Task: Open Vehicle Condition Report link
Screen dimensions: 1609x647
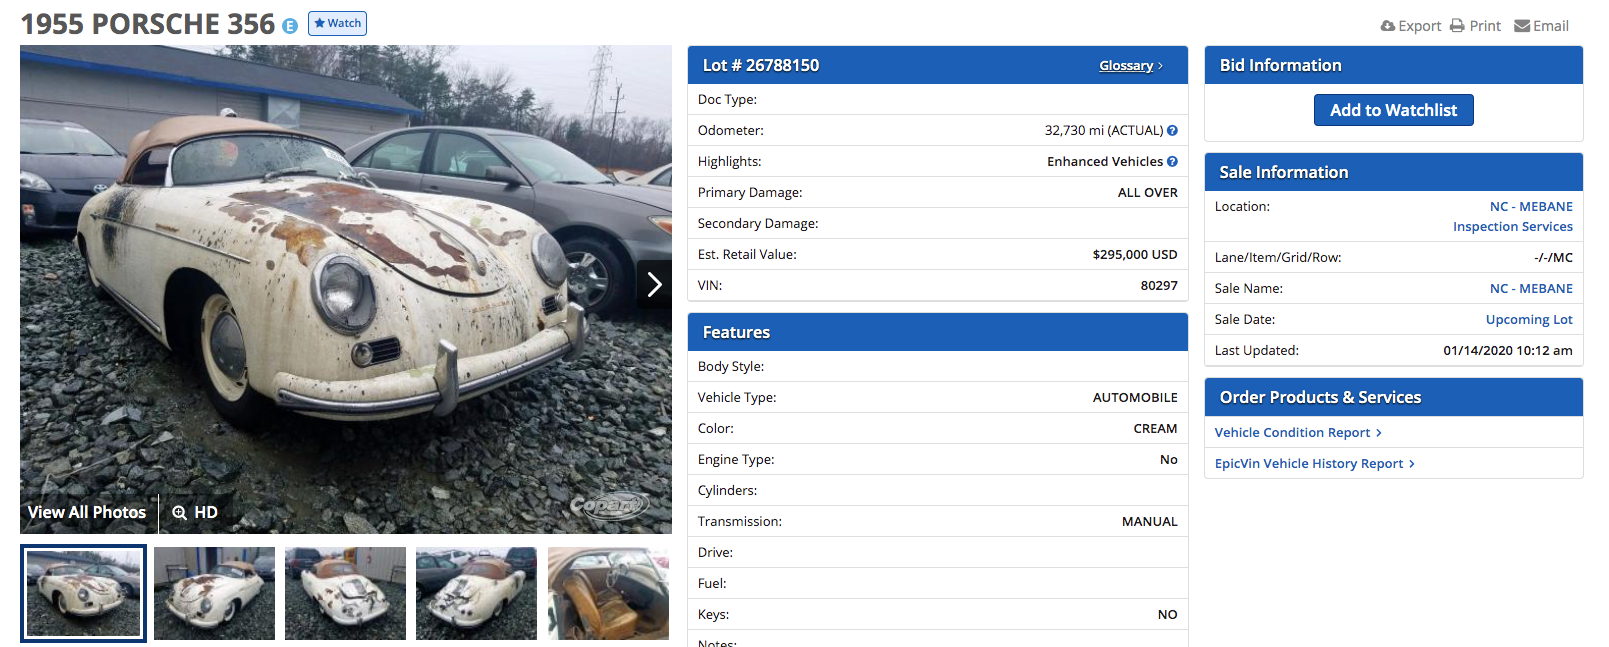Action: pyautogui.click(x=1298, y=432)
